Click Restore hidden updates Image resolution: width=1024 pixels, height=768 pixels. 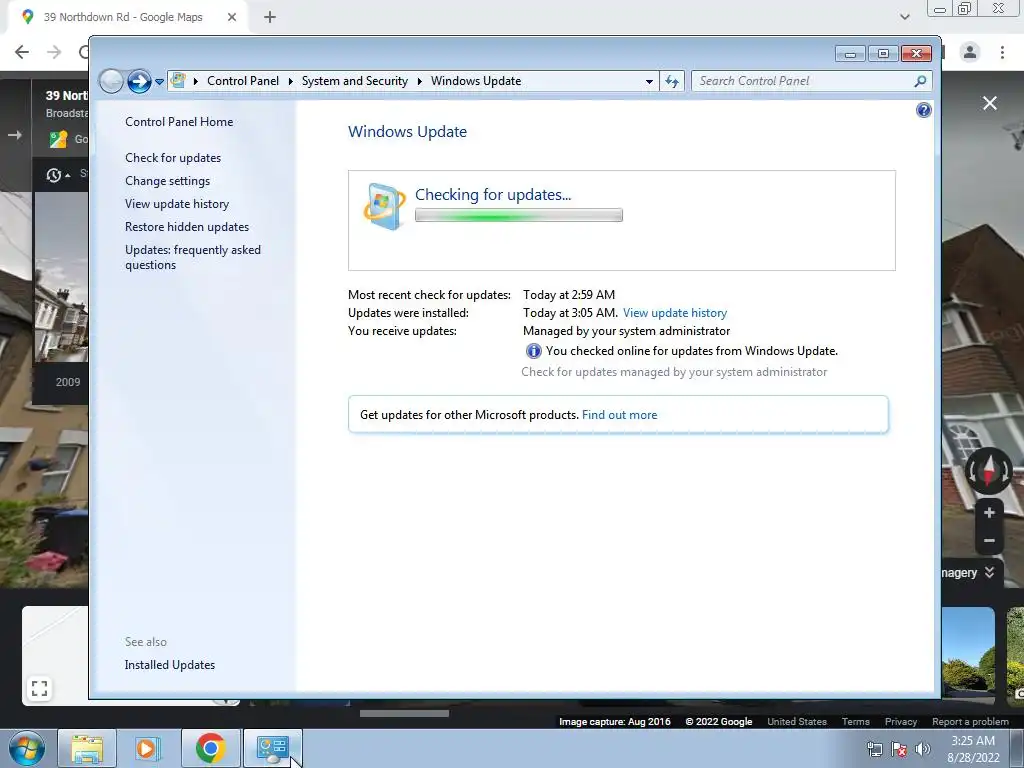click(187, 227)
